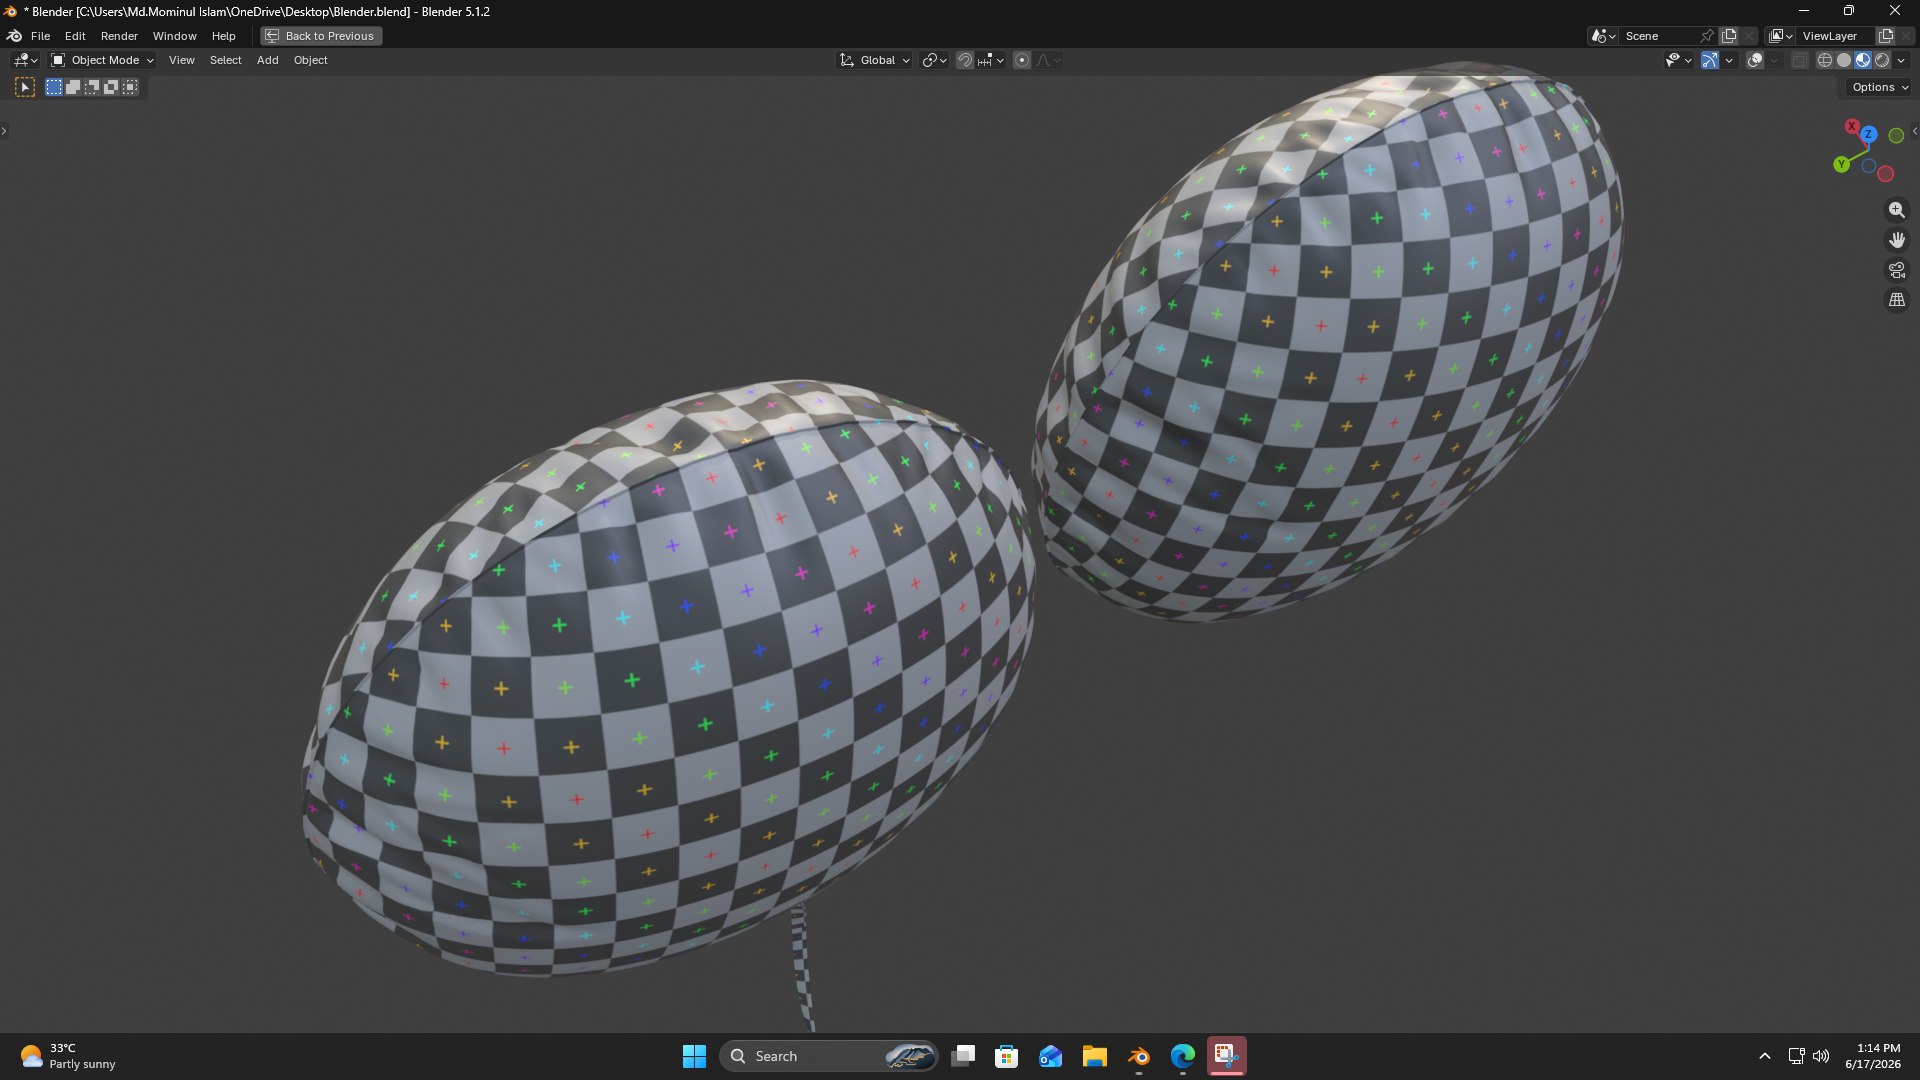Screen dimensions: 1920x1080
Task: Click the ViewLayer name field
Action: click(x=1835, y=36)
